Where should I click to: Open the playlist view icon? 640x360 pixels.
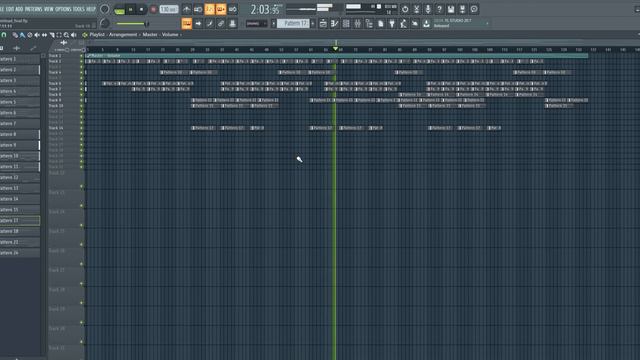(x=323, y=24)
